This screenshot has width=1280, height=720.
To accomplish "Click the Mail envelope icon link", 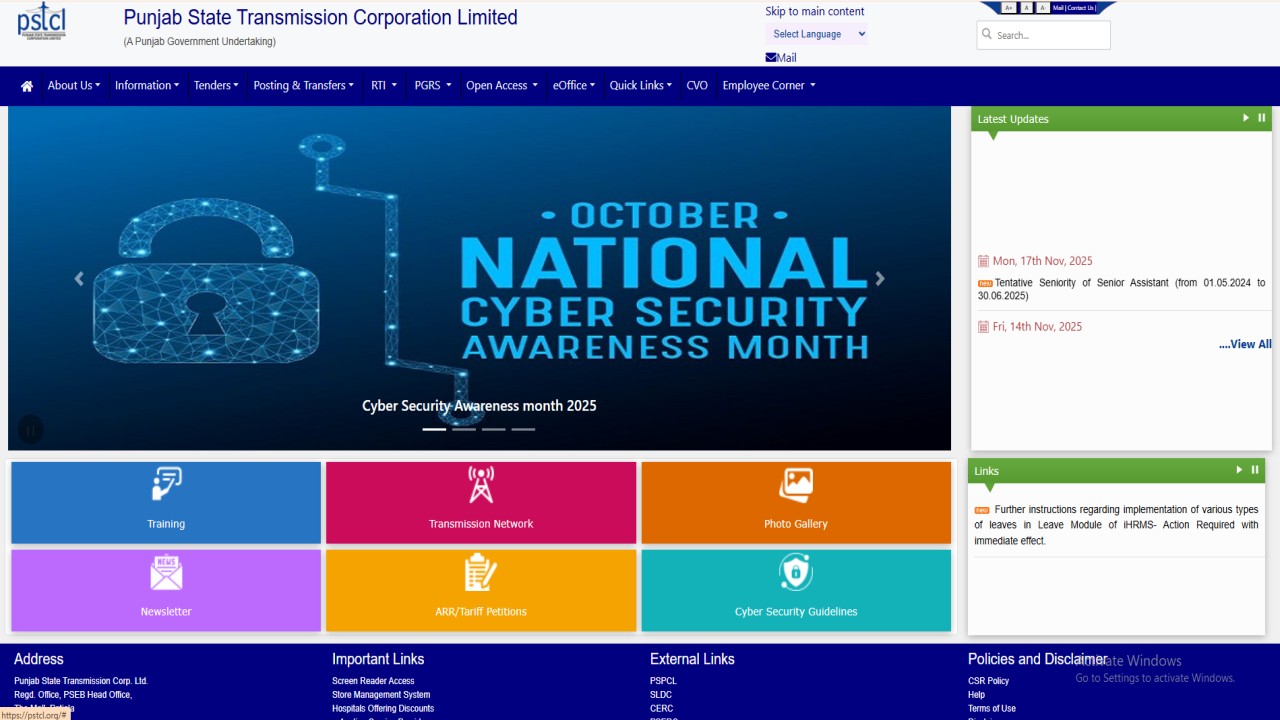I will tap(771, 58).
